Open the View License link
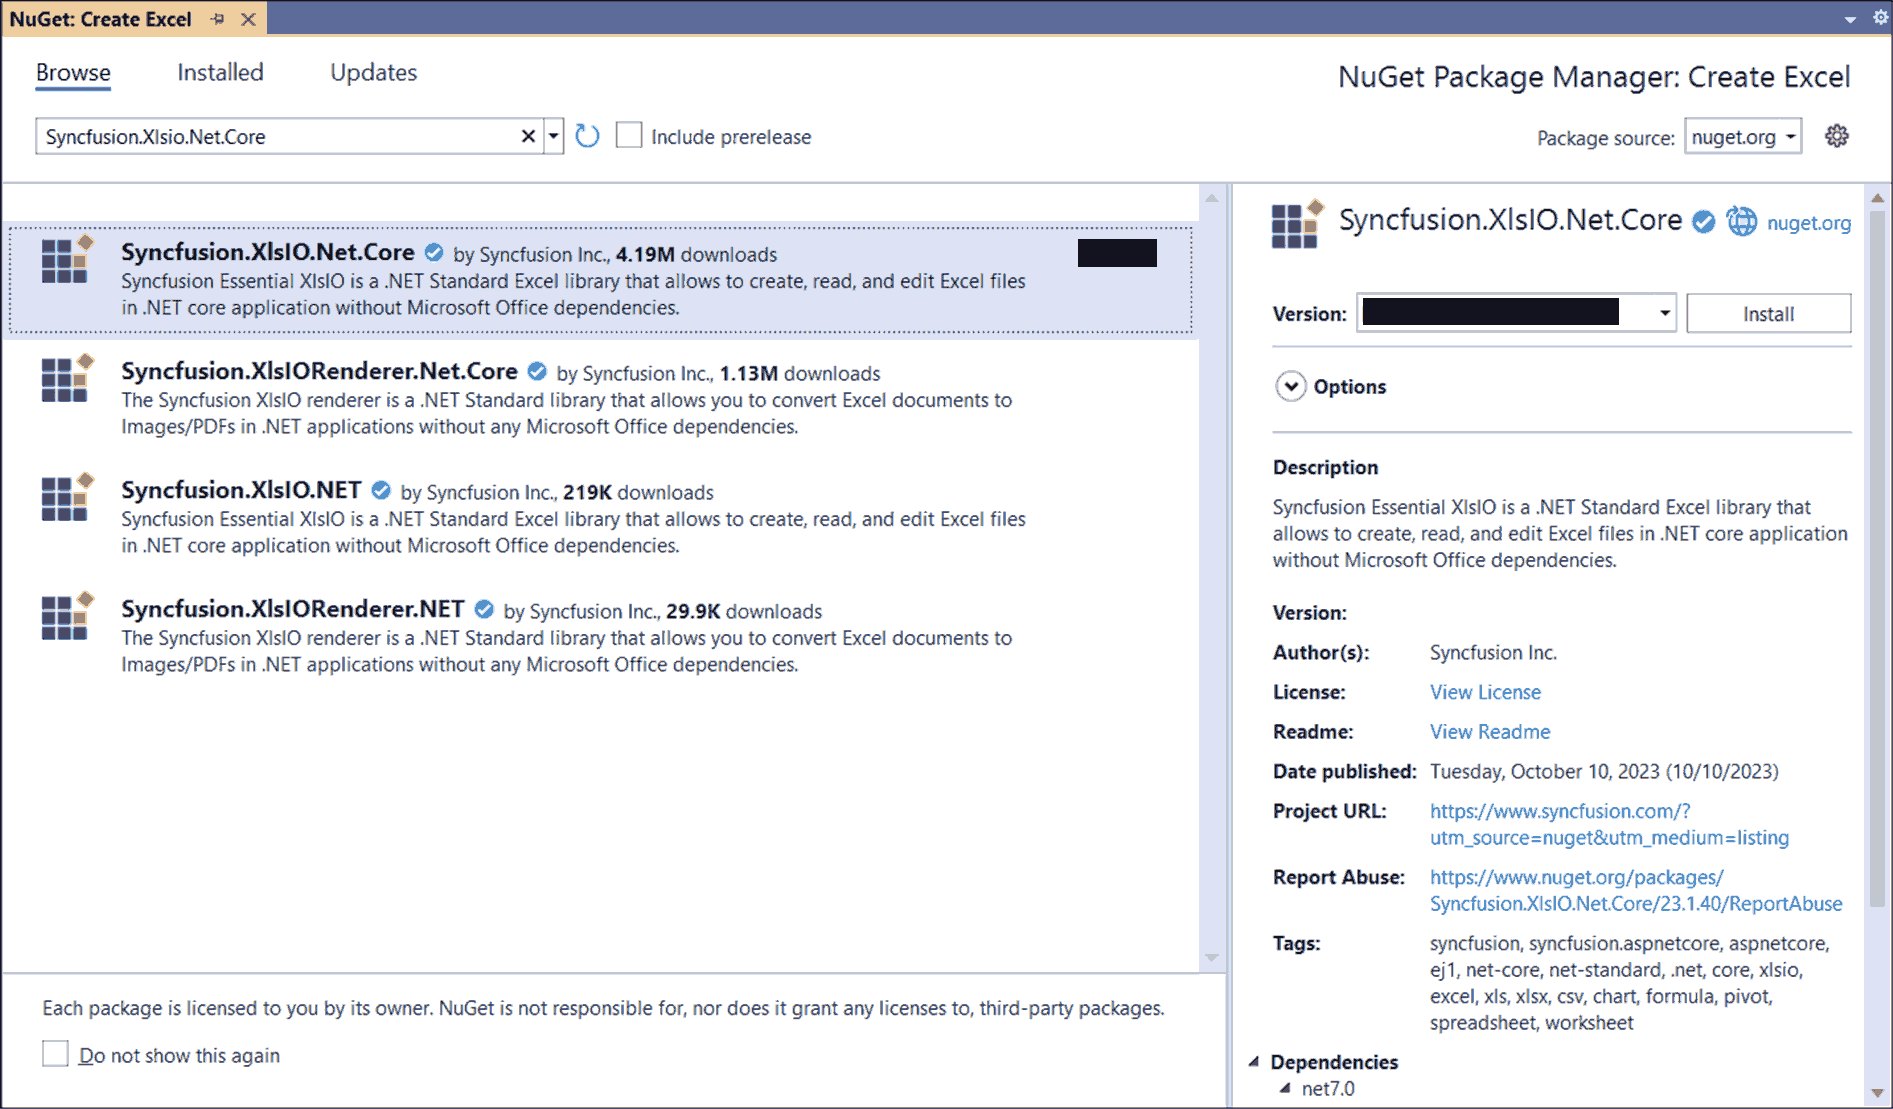This screenshot has width=1893, height=1109. pos(1485,692)
